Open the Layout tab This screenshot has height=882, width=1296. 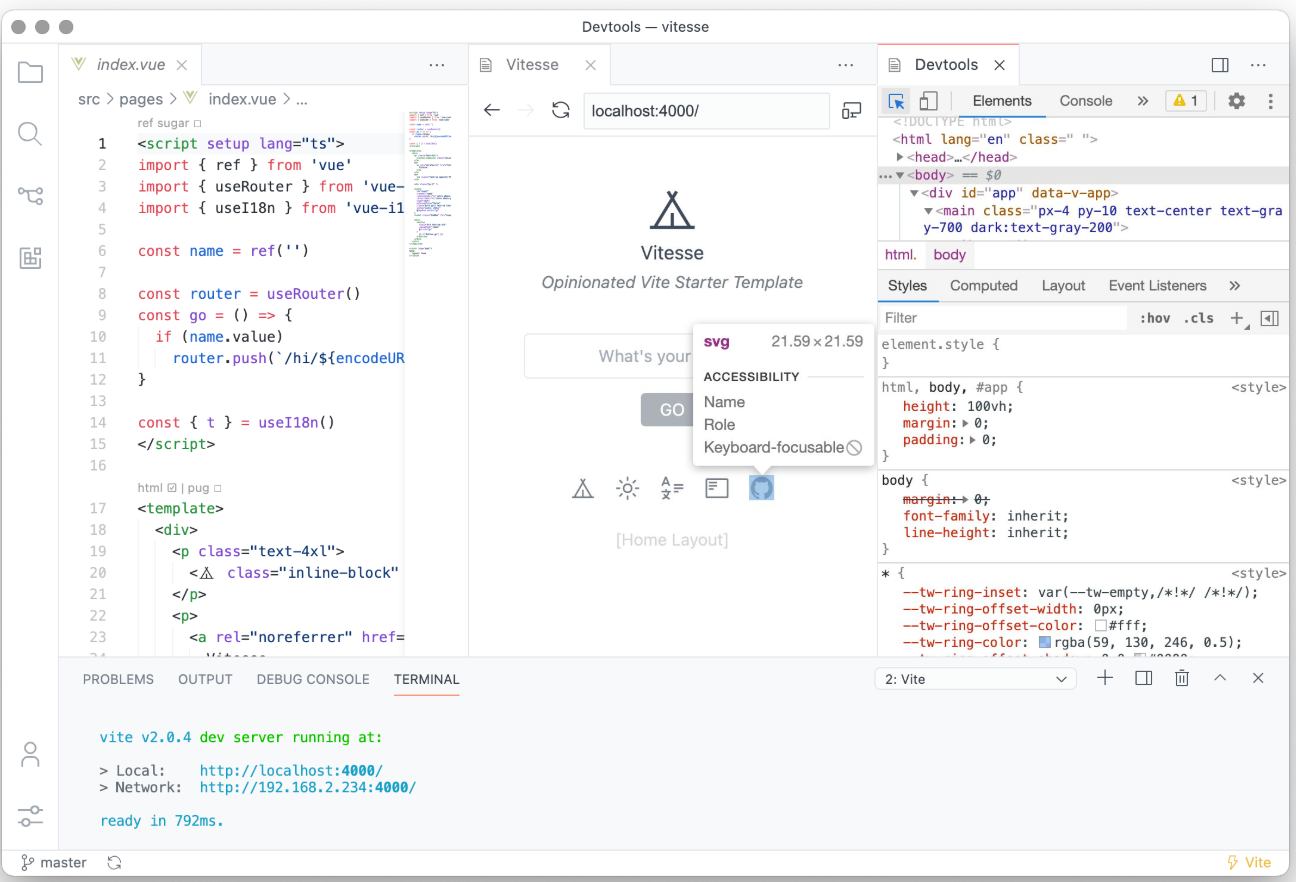click(x=1063, y=285)
